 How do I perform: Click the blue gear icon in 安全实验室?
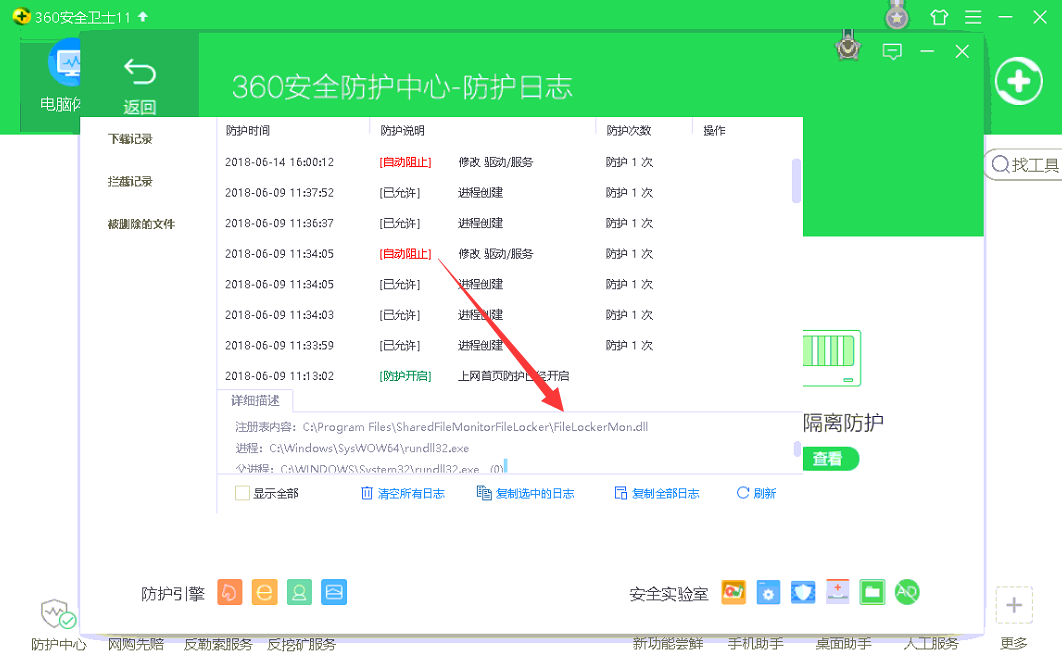[768, 592]
